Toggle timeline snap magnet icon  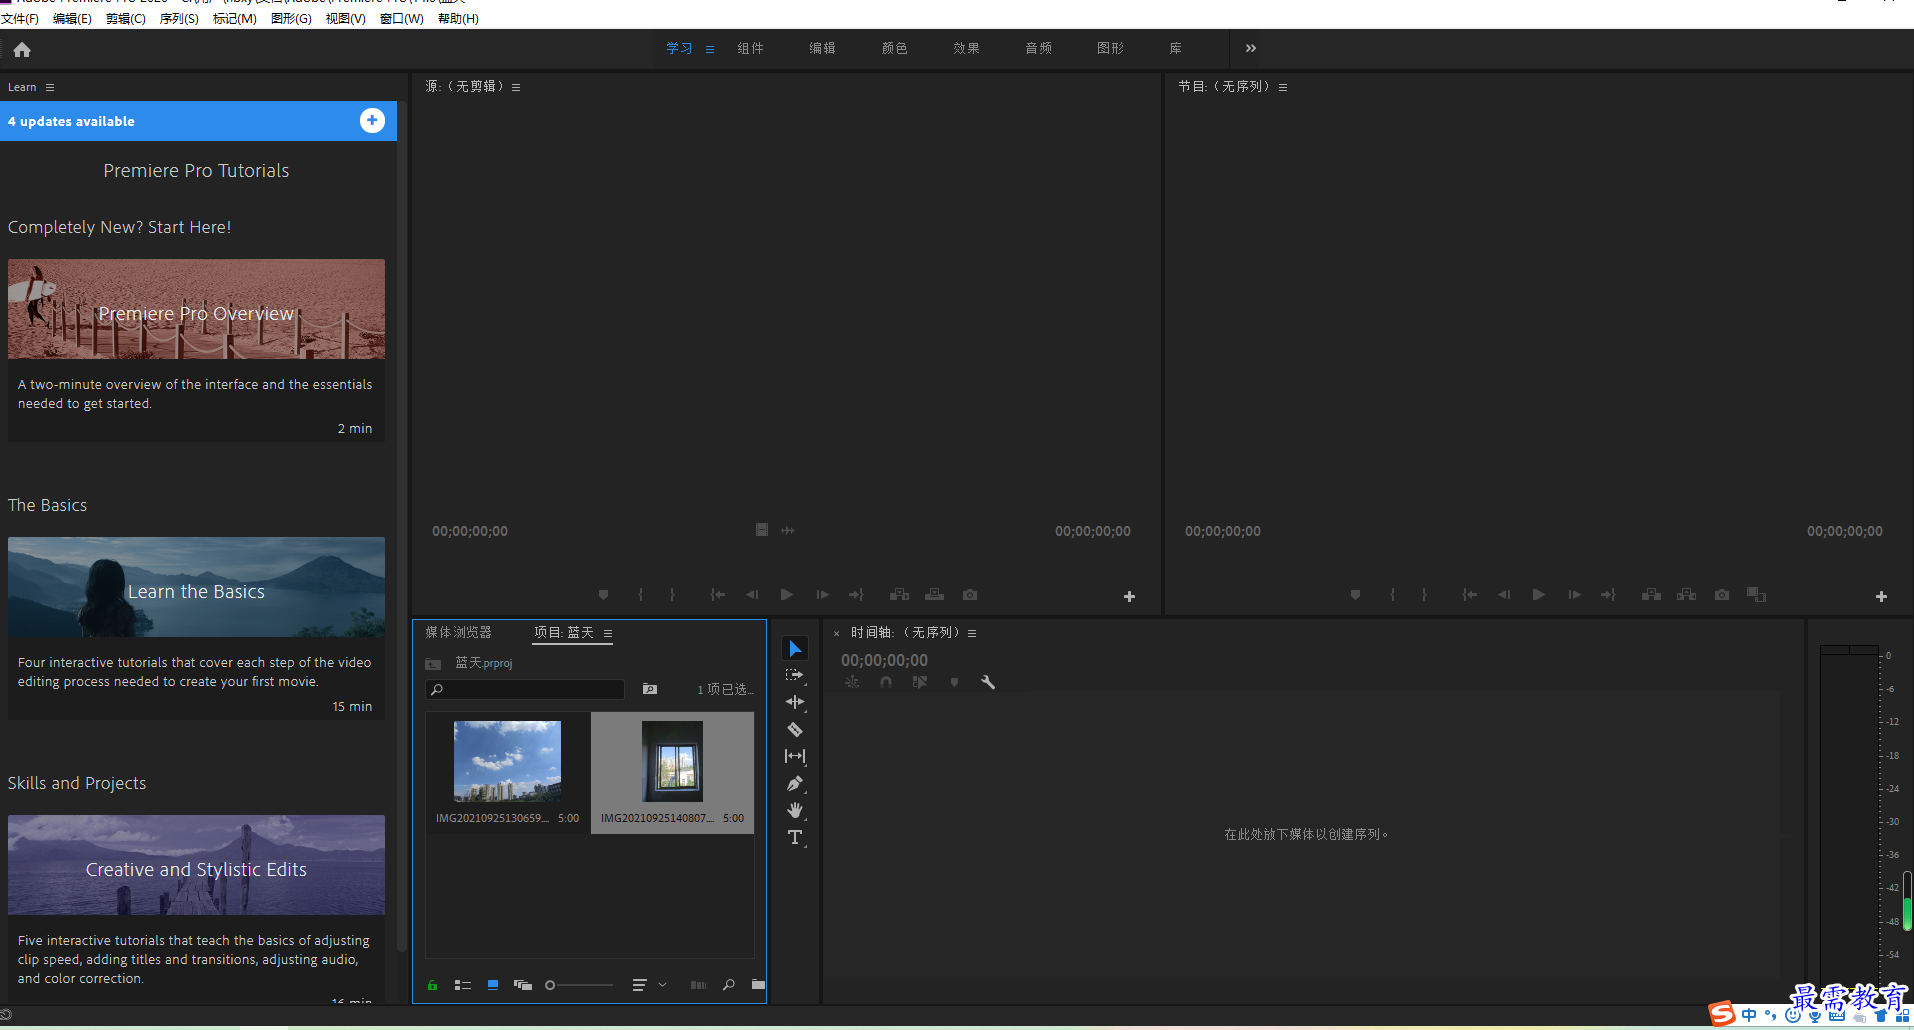point(886,682)
